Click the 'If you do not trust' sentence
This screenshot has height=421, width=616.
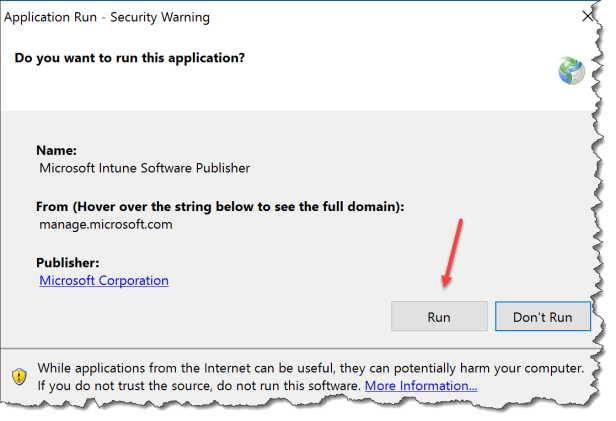110,385
